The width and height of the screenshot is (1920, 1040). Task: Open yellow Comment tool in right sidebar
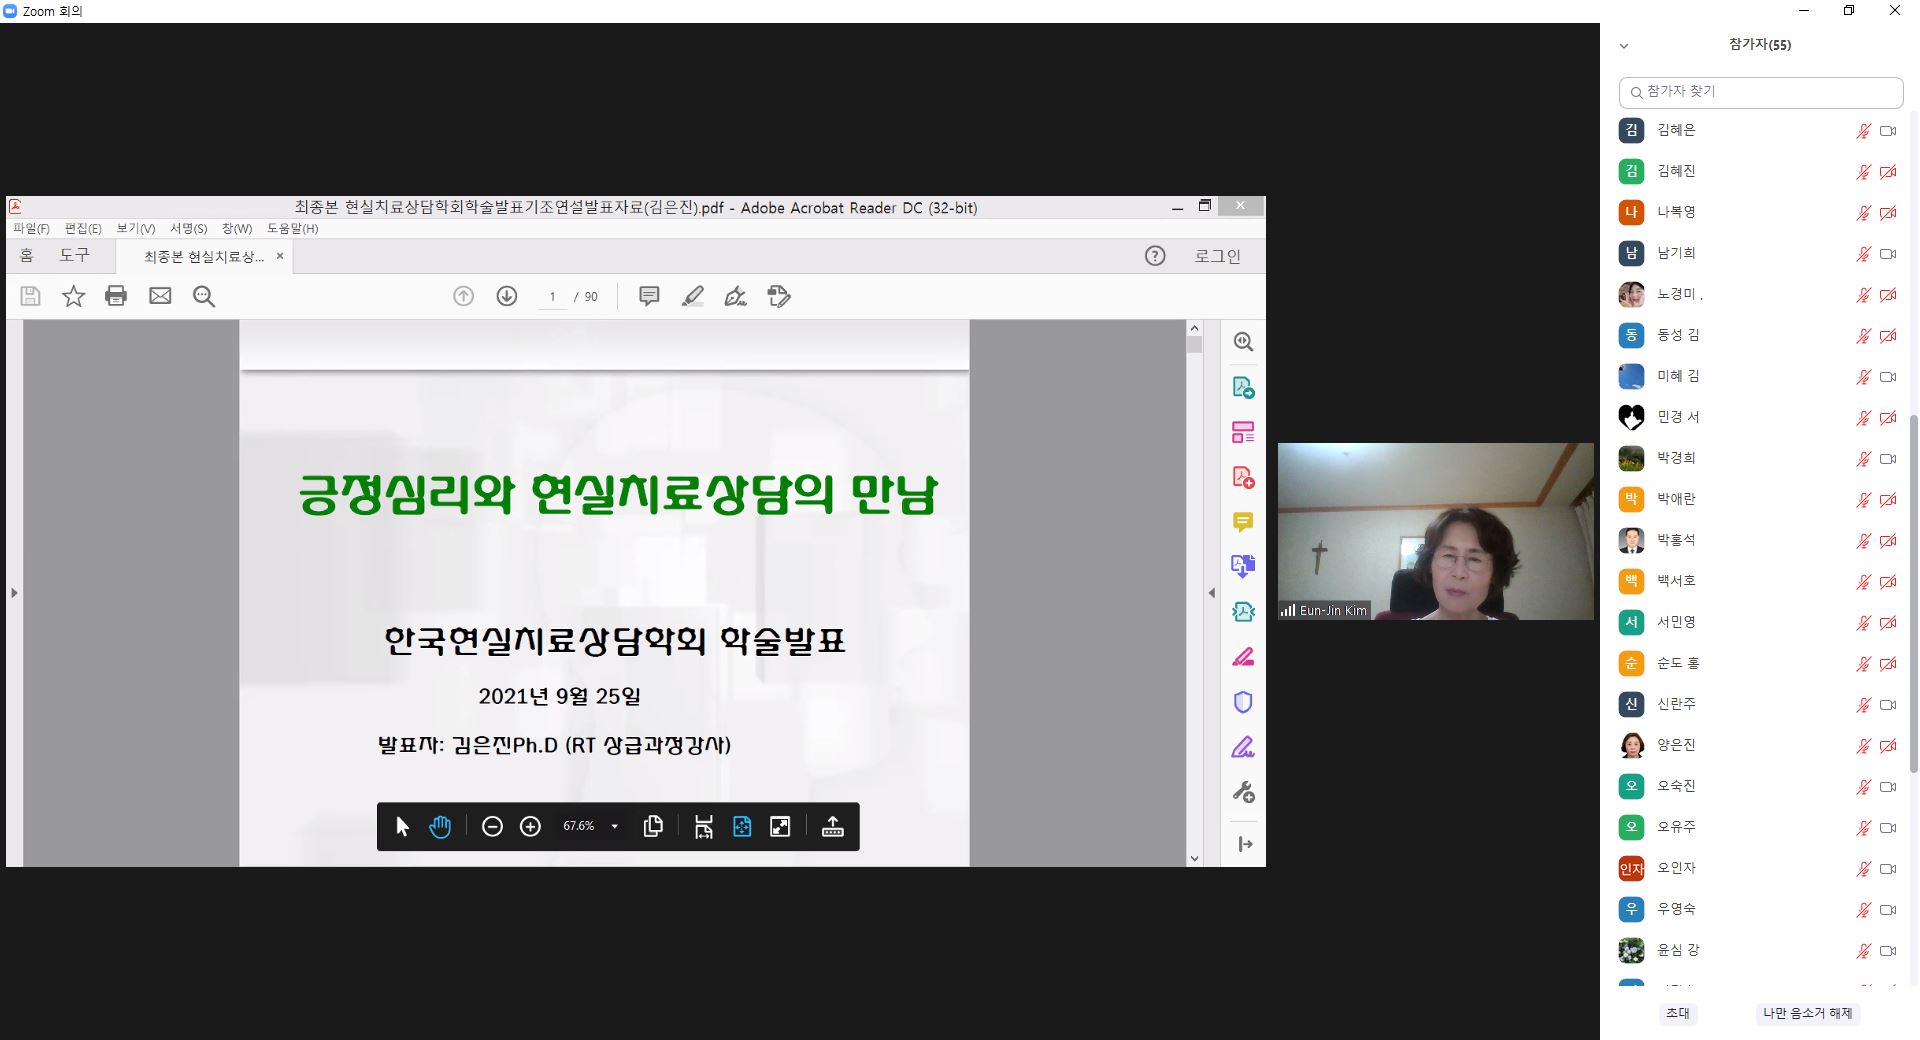tap(1243, 522)
